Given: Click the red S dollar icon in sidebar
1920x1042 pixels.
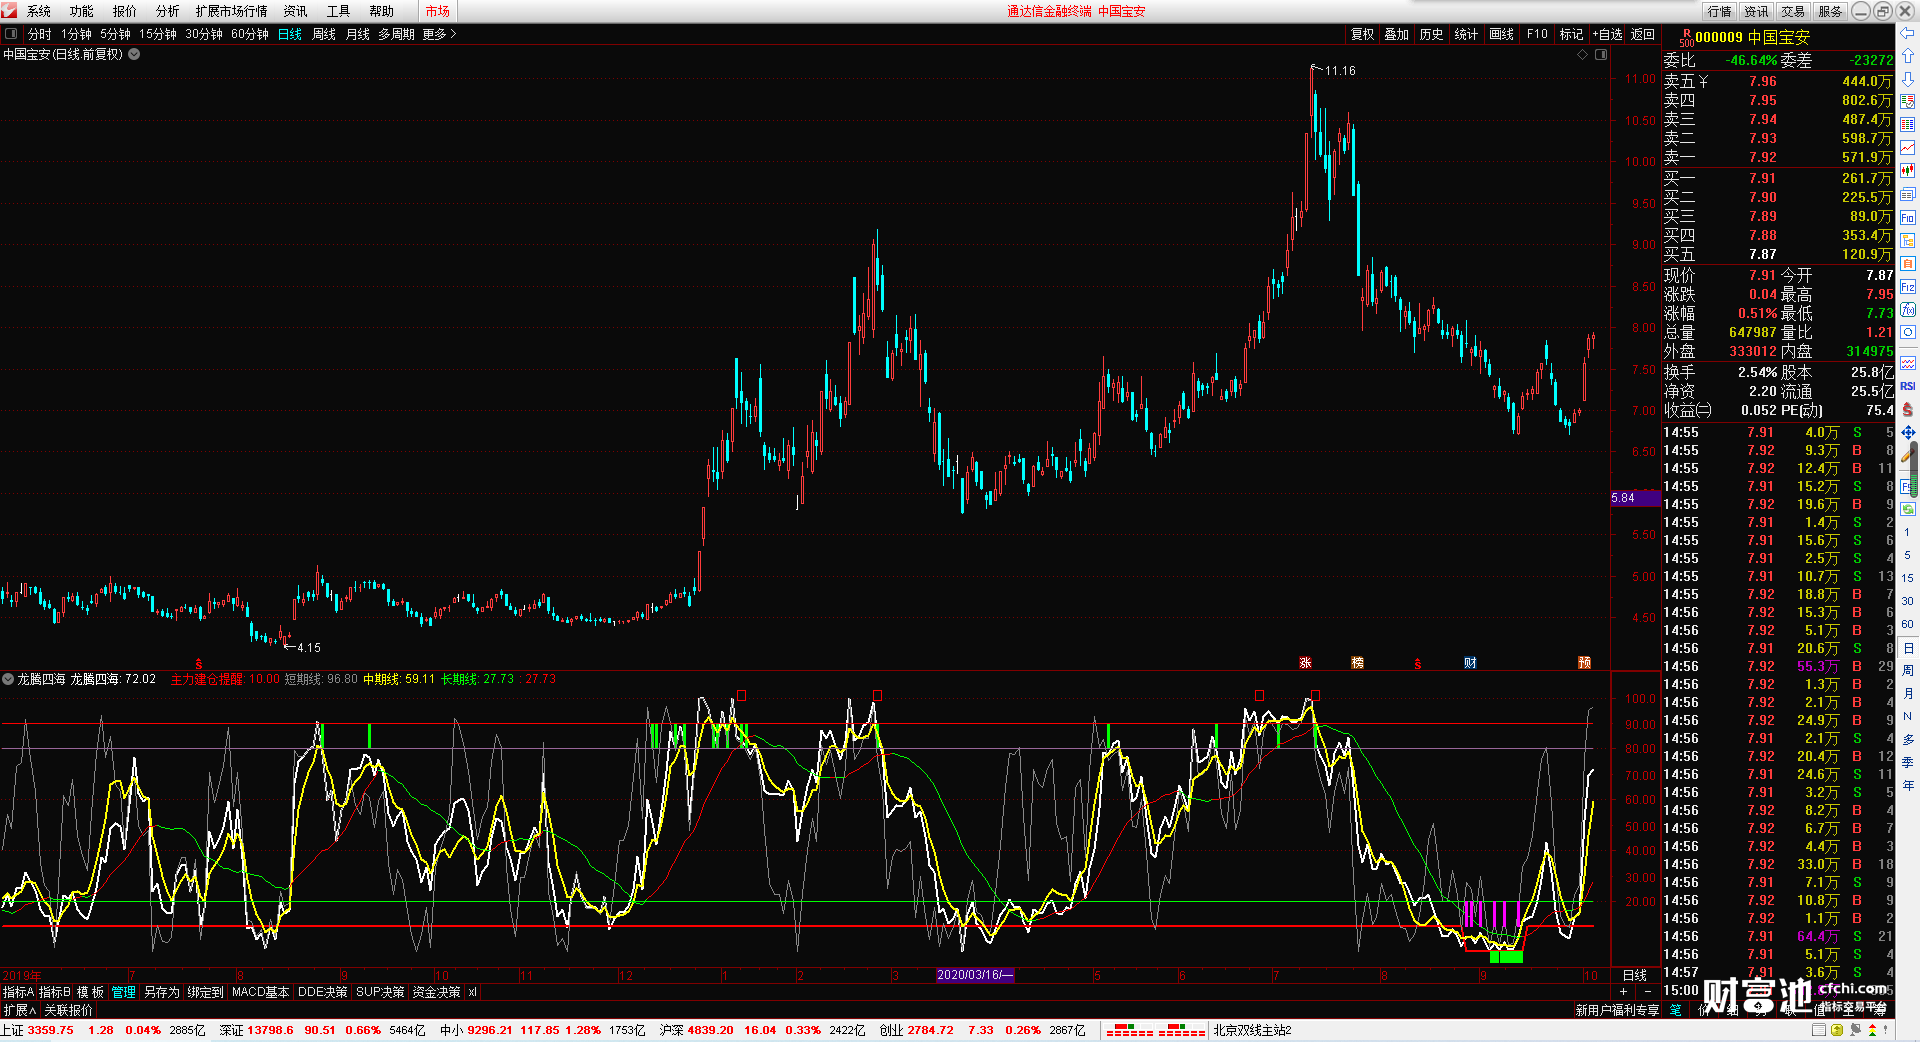Looking at the screenshot, I should (x=1907, y=409).
